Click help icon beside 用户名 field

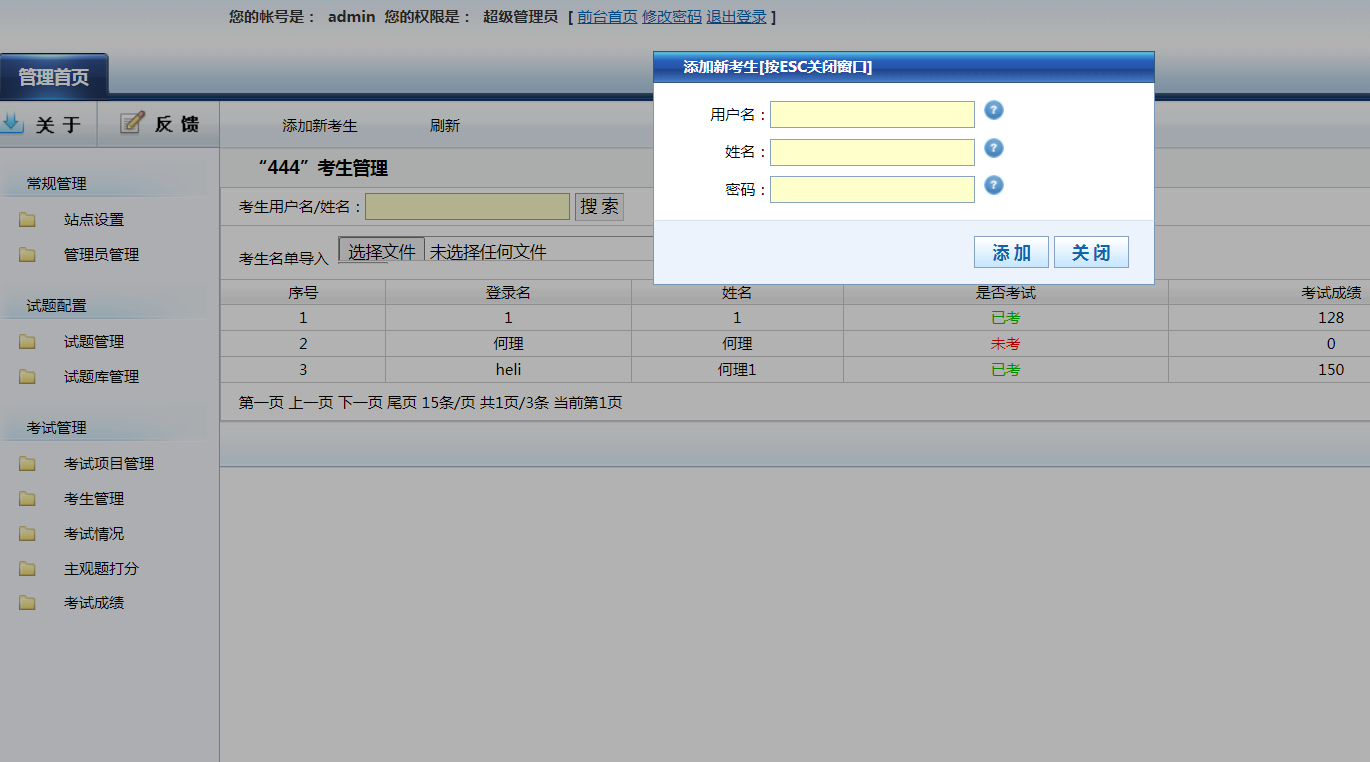tap(993, 110)
